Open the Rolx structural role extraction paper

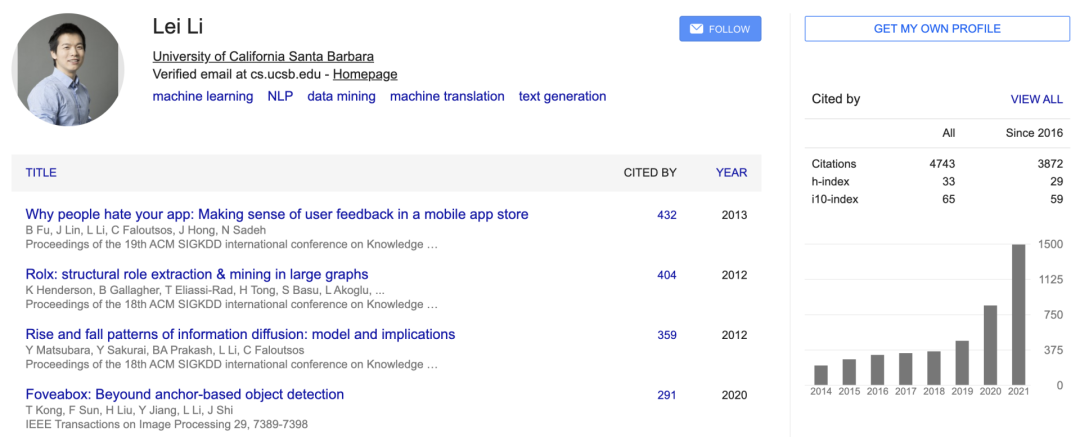197,274
